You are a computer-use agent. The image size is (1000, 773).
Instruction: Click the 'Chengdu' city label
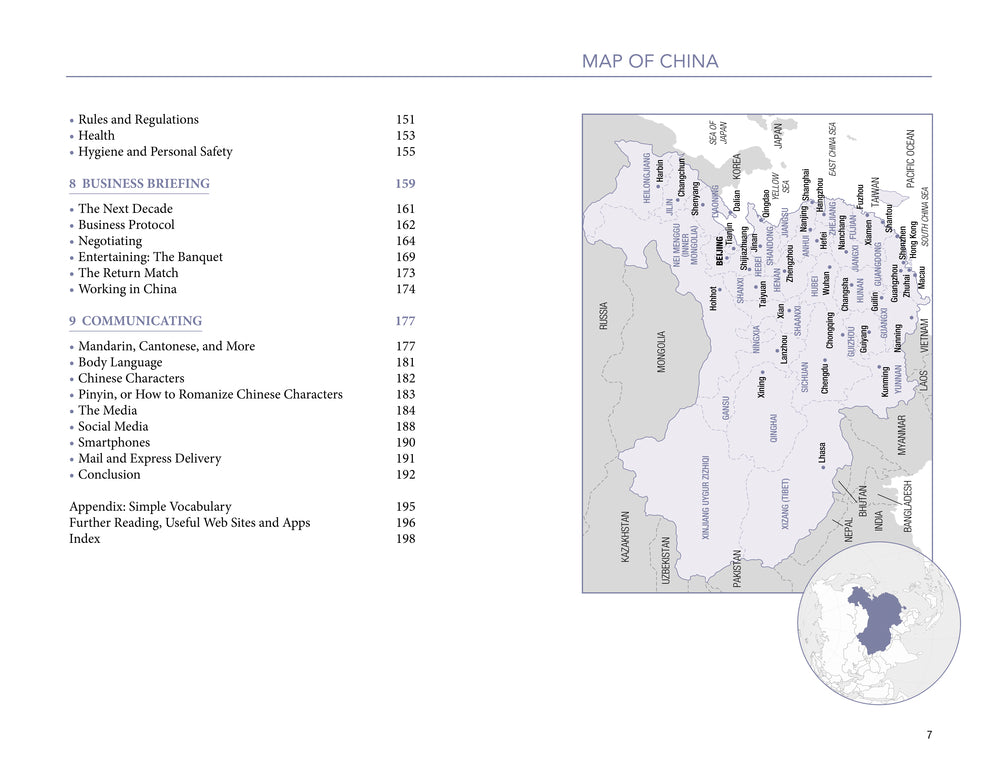[x=825, y=378]
